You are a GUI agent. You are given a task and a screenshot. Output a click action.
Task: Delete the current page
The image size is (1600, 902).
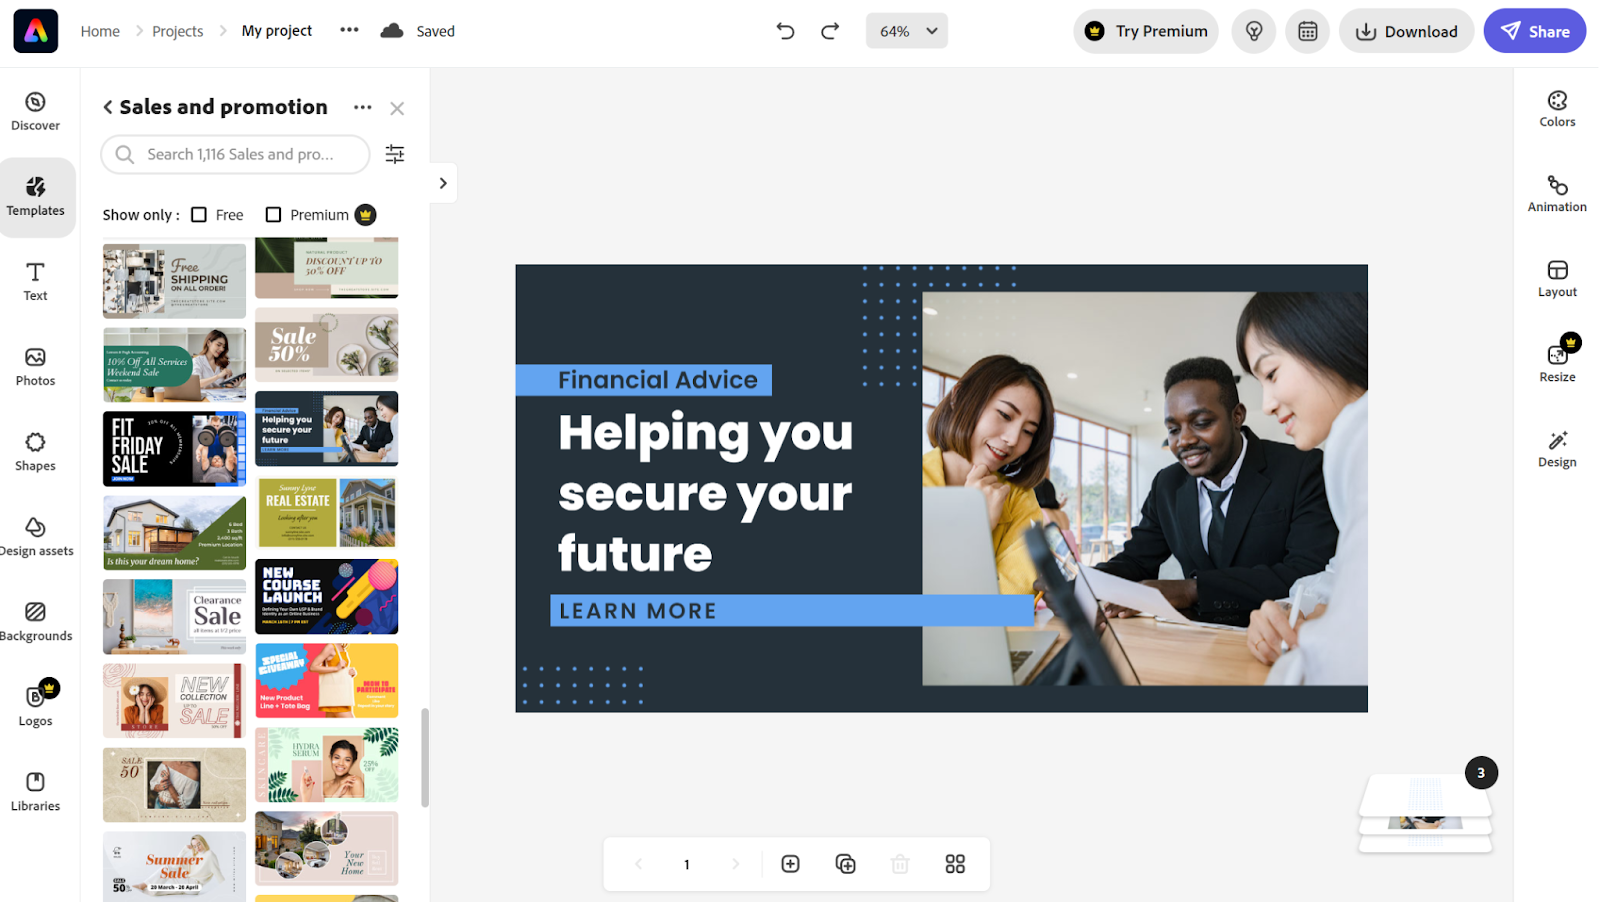(x=900, y=864)
